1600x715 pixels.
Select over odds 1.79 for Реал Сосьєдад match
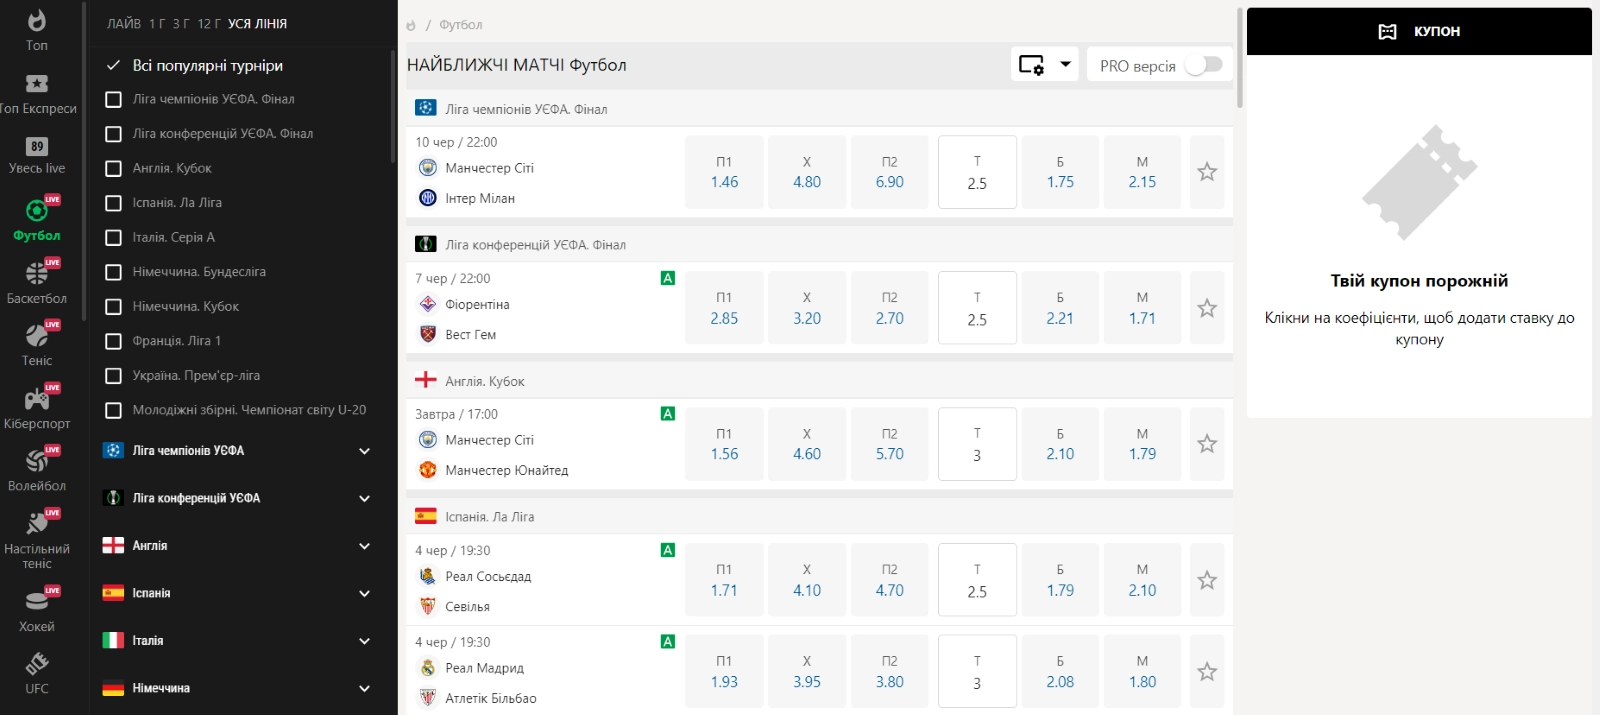tap(1060, 580)
